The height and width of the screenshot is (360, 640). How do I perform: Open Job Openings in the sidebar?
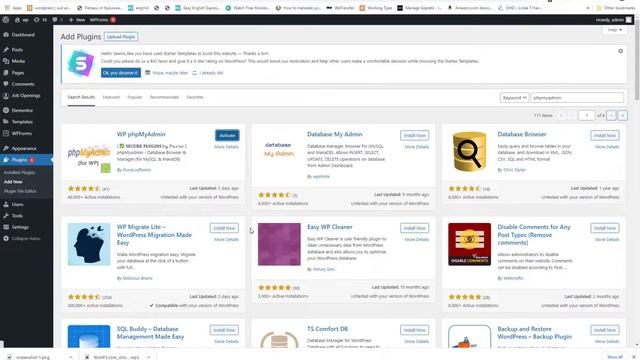26,96
